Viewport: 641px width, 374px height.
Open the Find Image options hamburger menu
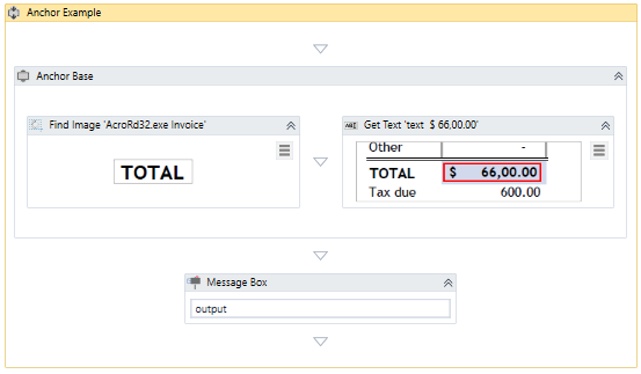pyautogui.click(x=285, y=150)
